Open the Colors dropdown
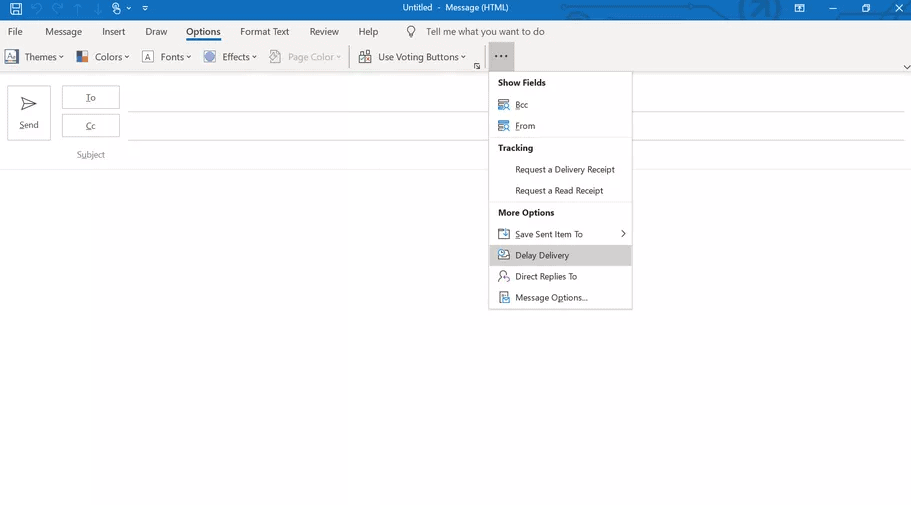This screenshot has height=505, width=911. 103,56
